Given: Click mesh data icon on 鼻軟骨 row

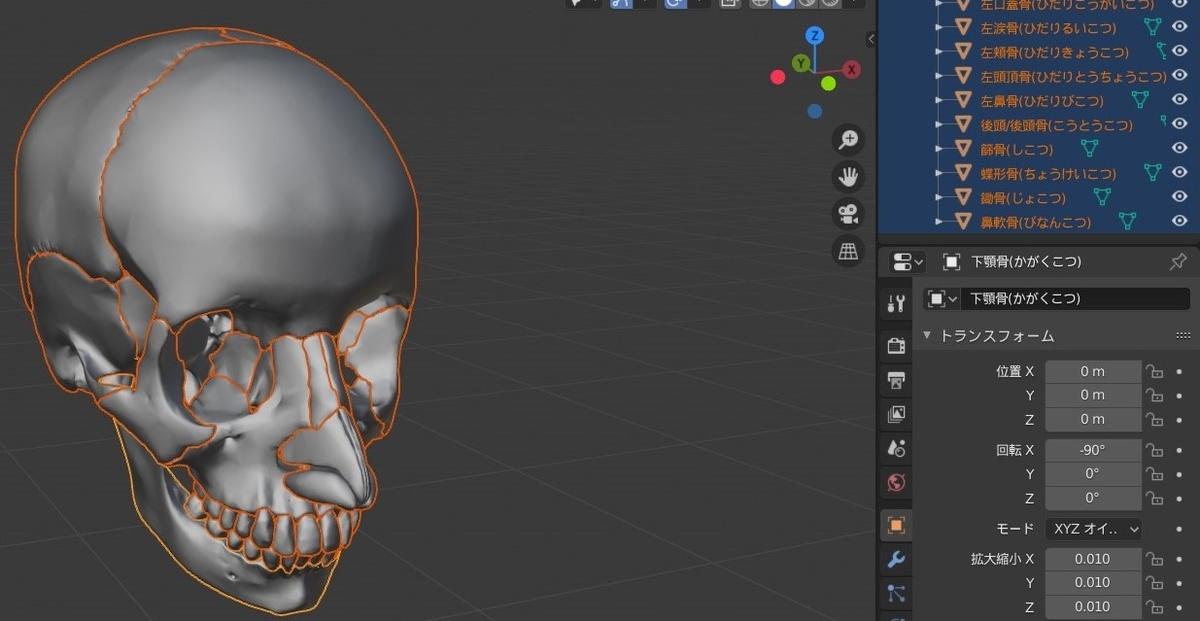Looking at the screenshot, I should [x=1127, y=221].
